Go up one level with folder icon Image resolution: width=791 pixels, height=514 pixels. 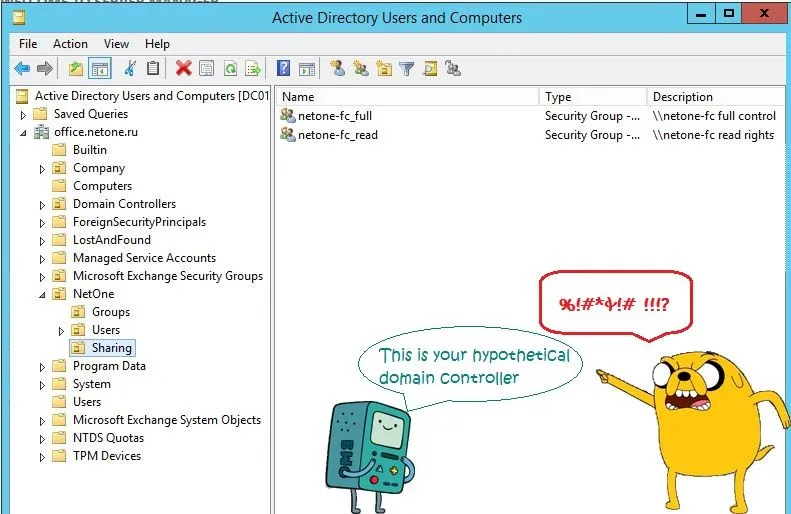[76, 68]
